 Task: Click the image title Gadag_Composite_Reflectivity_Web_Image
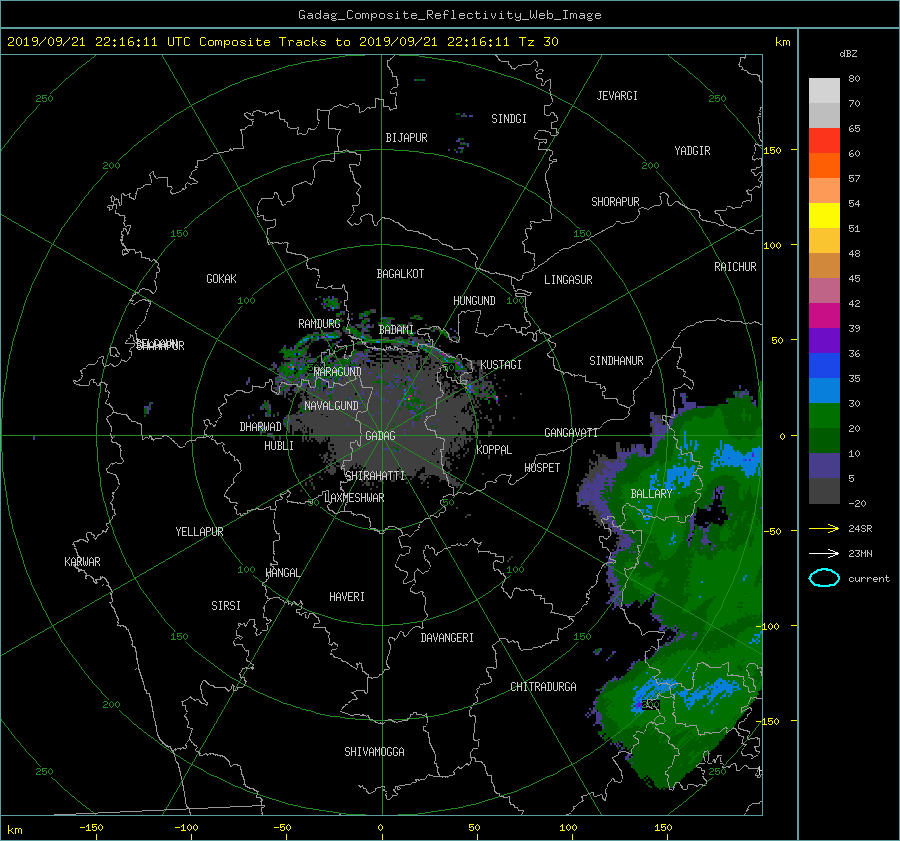pyautogui.click(x=449, y=15)
